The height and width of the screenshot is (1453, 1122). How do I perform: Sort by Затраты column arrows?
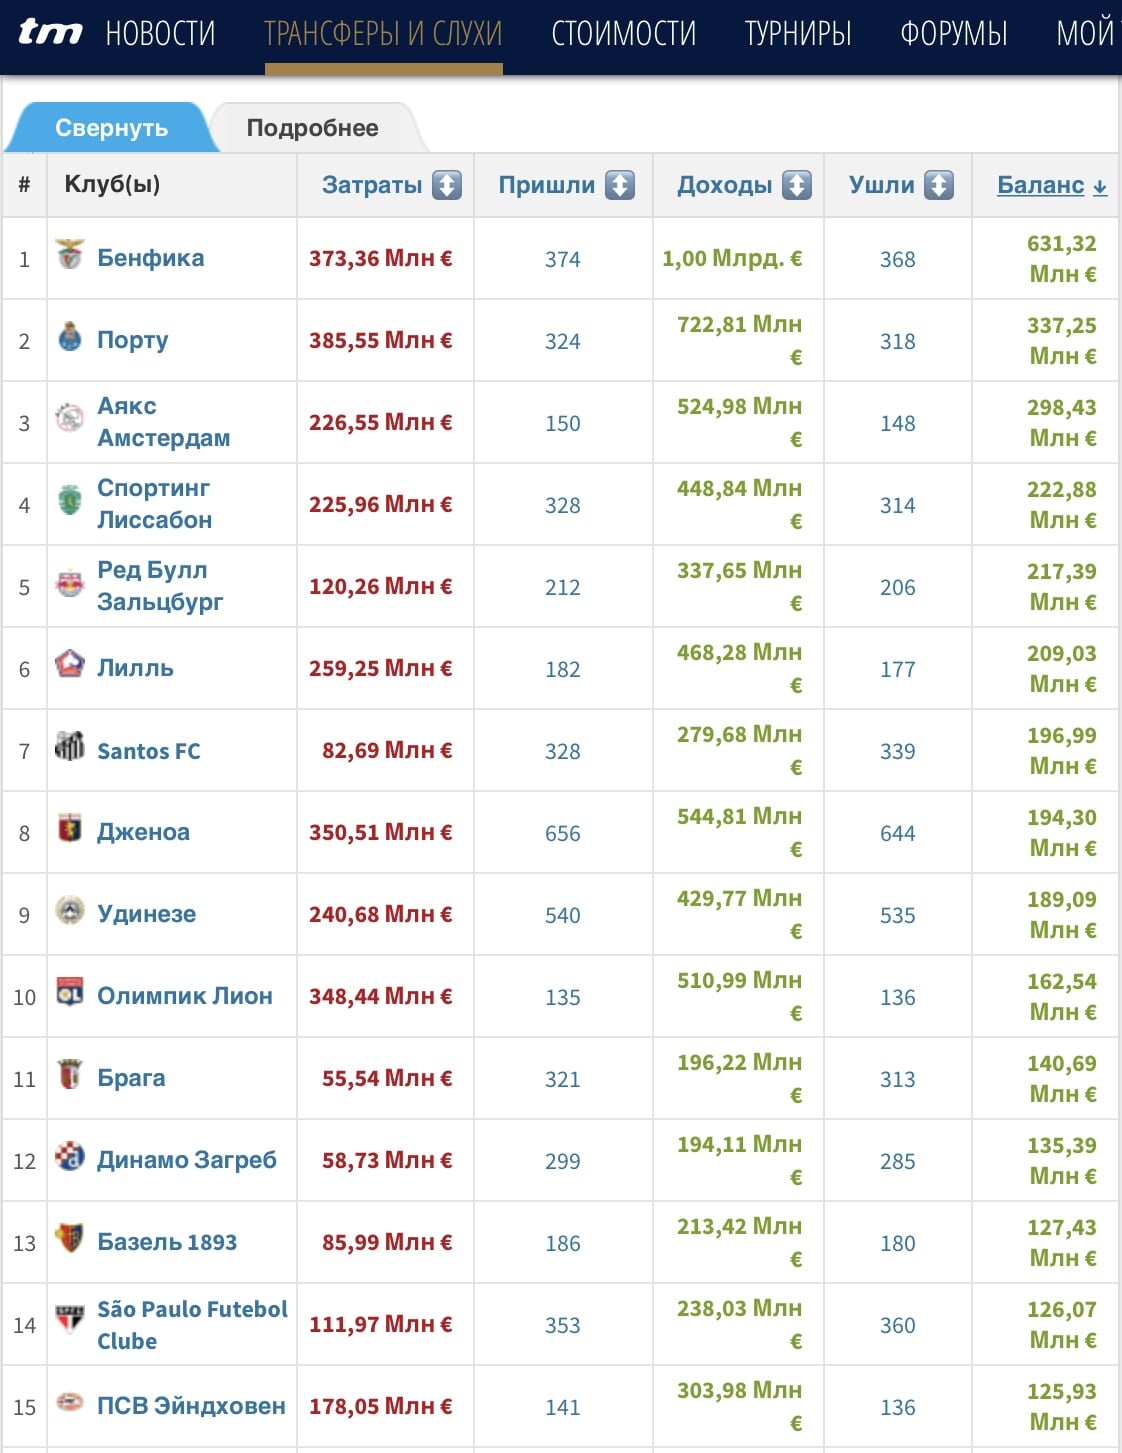[x=447, y=185]
